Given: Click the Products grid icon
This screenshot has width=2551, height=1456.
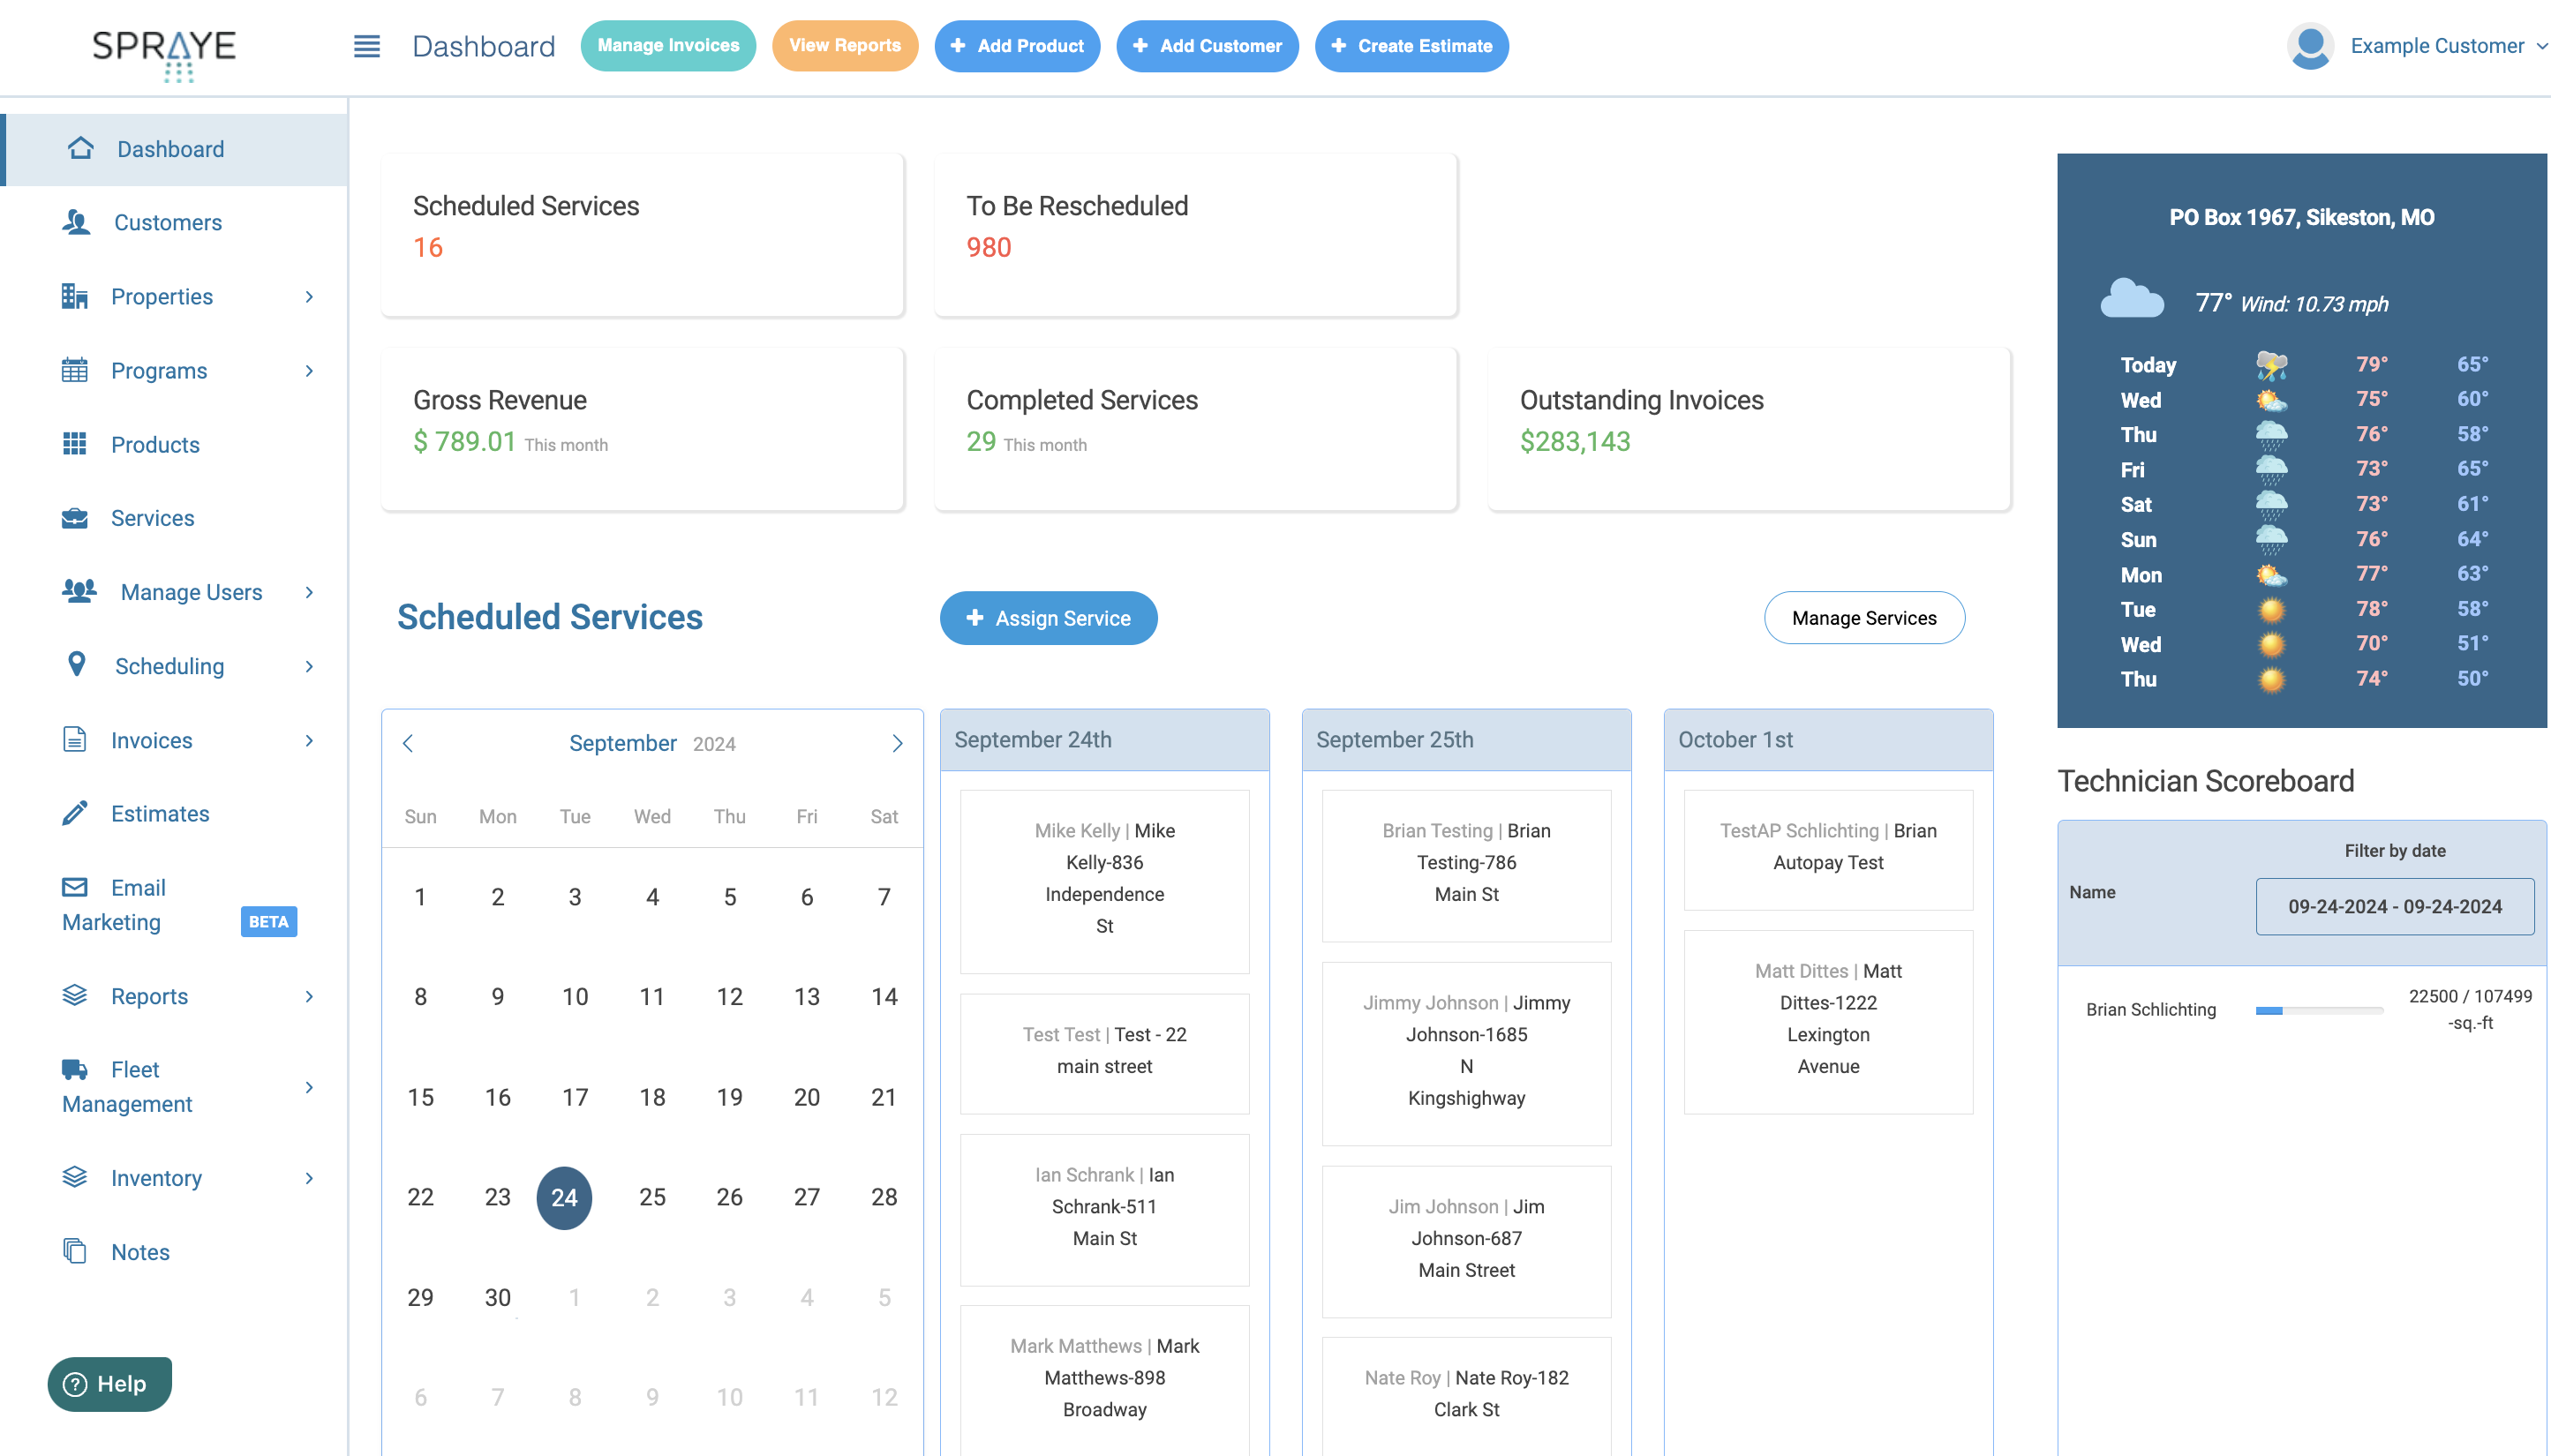Looking at the screenshot, I should click(x=75, y=444).
